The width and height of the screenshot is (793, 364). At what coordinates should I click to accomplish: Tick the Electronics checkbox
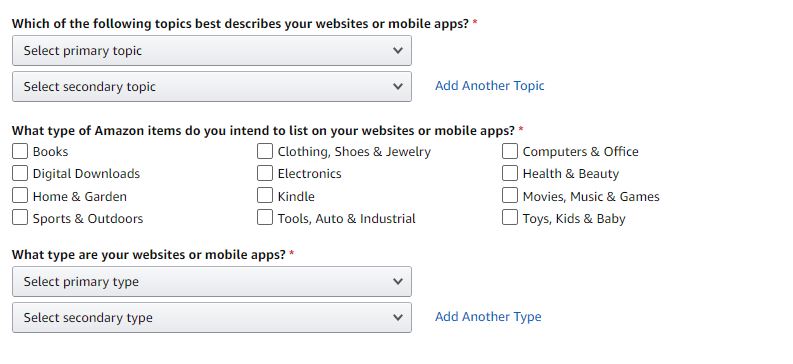pos(265,173)
